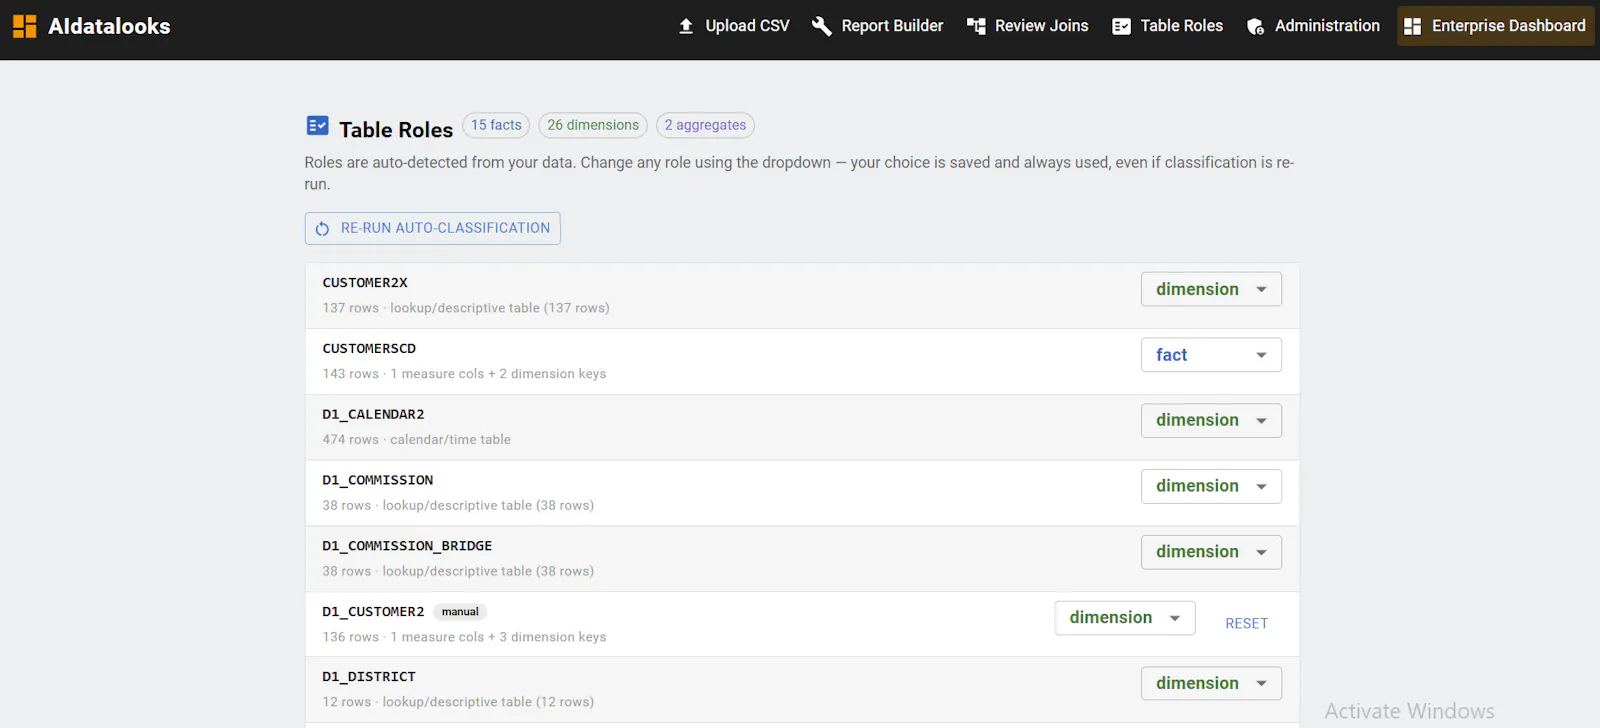Click the Upload CSV arrow icon
This screenshot has width=1600, height=728.
pyautogui.click(x=686, y=26)
